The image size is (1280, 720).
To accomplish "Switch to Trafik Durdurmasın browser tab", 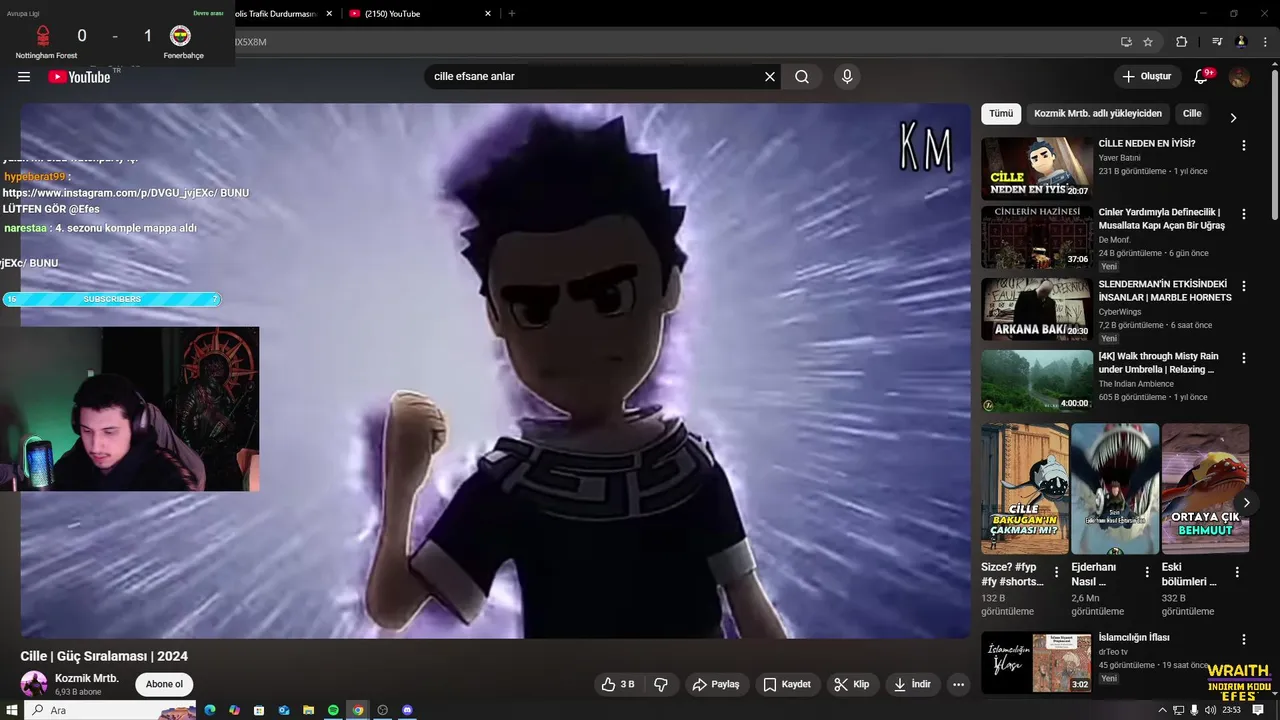I will point(275,14).
